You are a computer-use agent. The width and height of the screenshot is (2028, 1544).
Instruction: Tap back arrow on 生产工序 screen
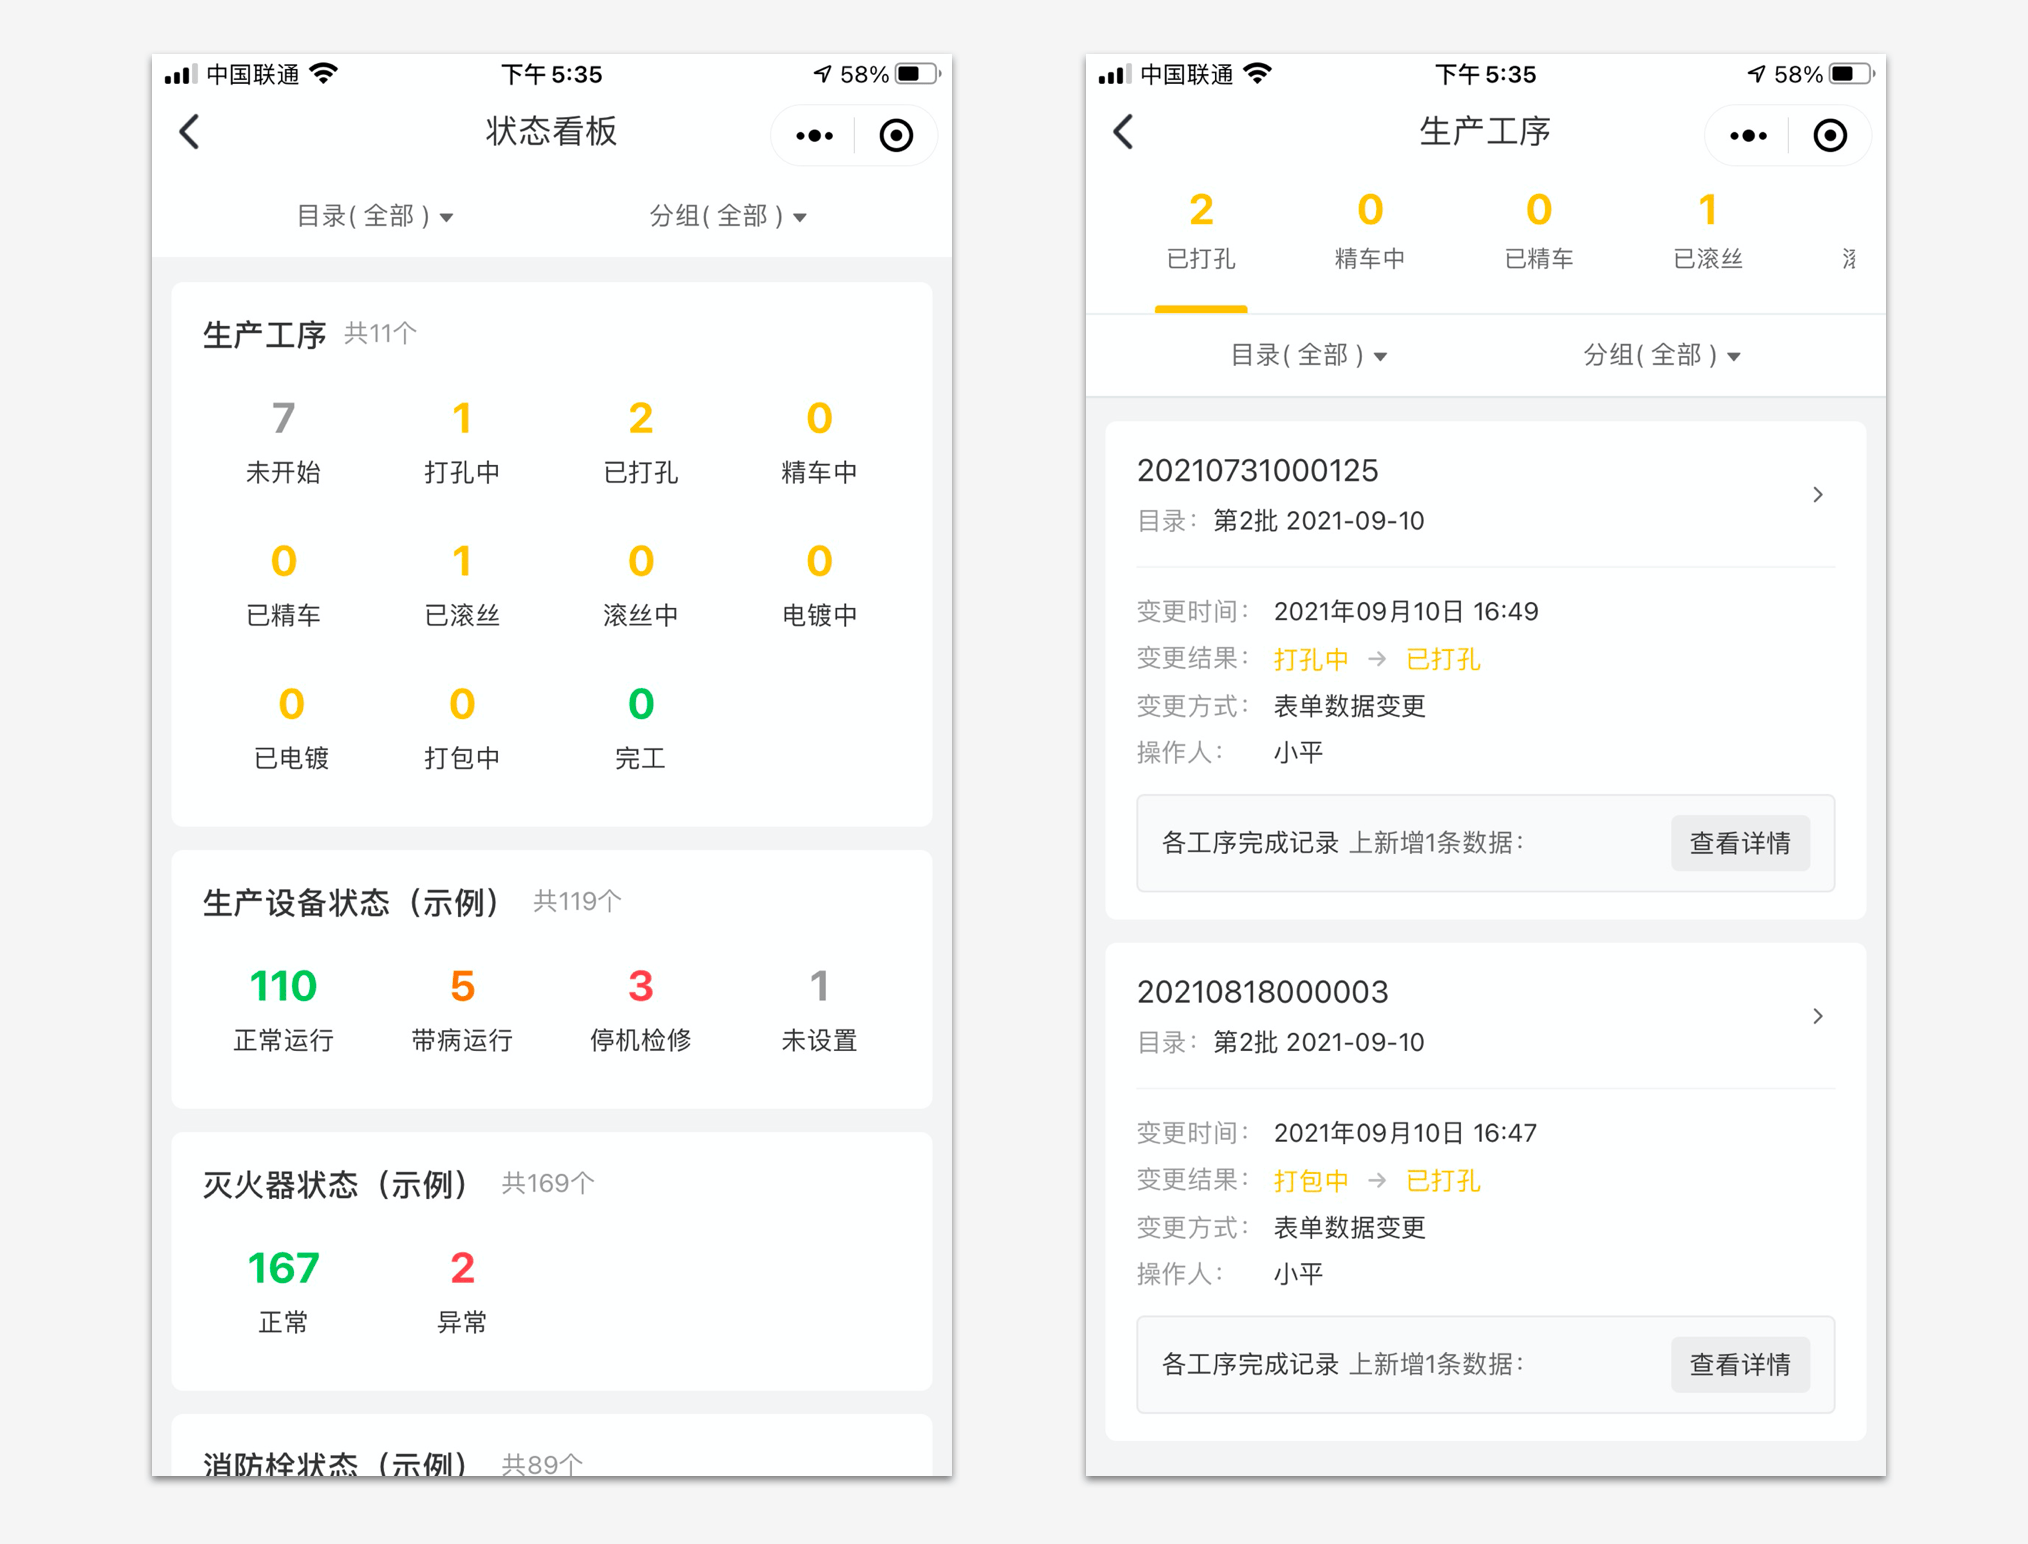click(x=1124, y=132)
